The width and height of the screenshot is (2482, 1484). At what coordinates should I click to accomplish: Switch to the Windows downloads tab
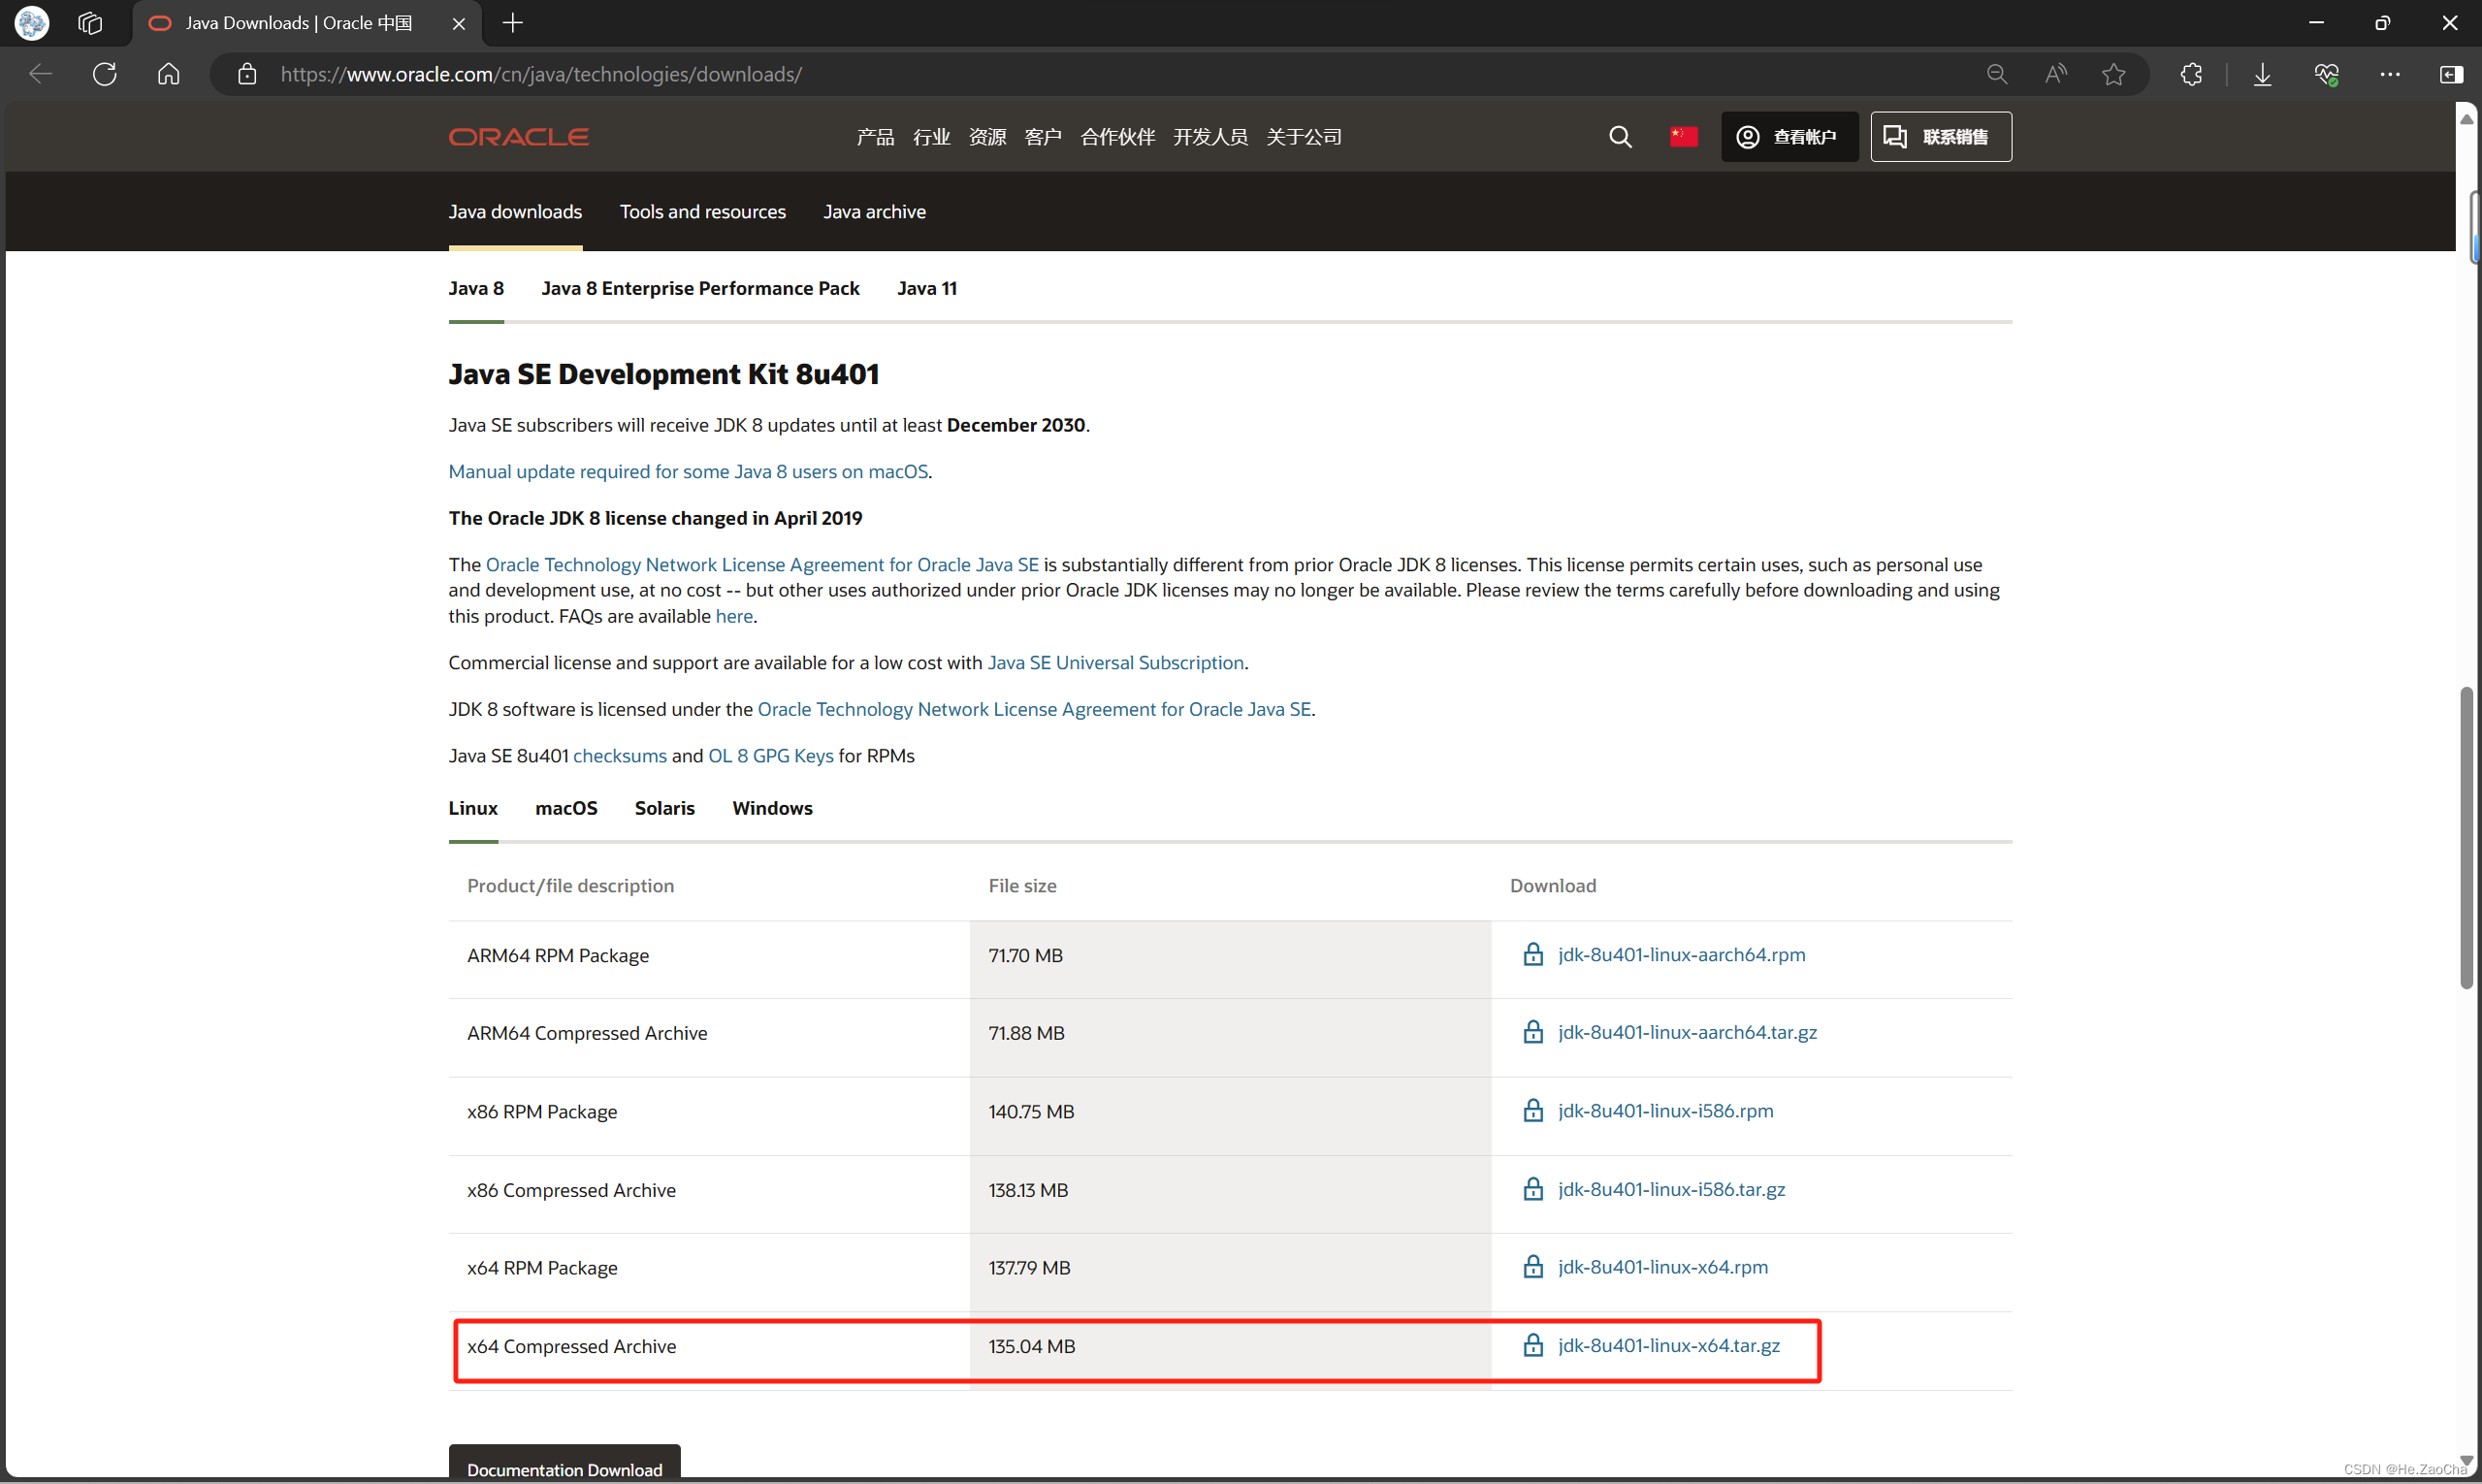pyautogui.click(x=772, y=808)
